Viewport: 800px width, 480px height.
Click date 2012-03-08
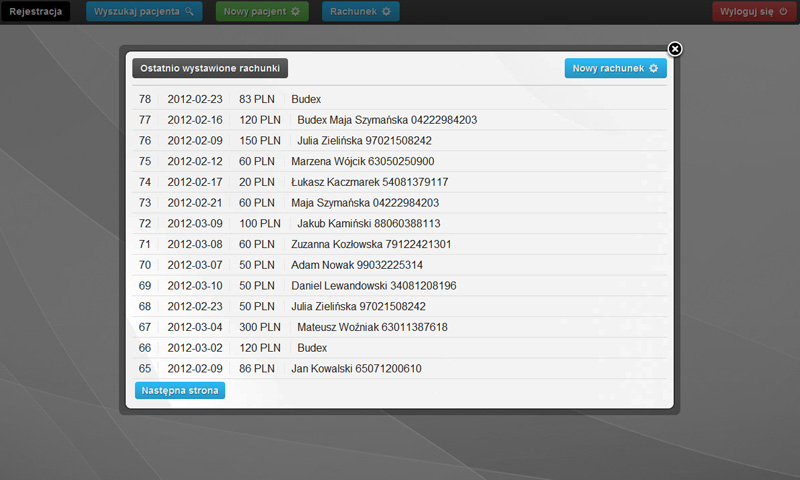pyautogui.click(x=195, y=244)
